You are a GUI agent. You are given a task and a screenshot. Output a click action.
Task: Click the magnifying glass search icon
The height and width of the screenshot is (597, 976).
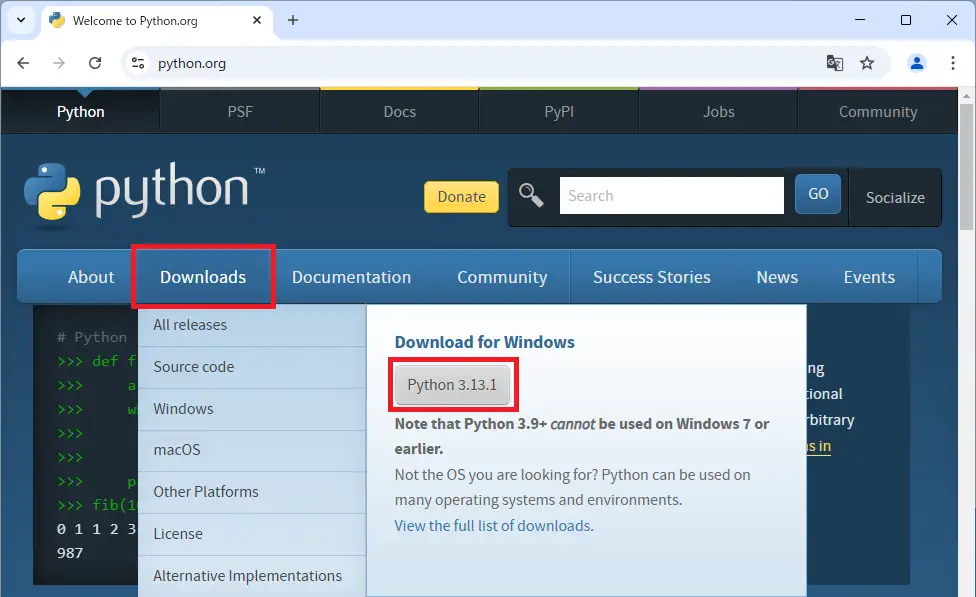[531, 195]
